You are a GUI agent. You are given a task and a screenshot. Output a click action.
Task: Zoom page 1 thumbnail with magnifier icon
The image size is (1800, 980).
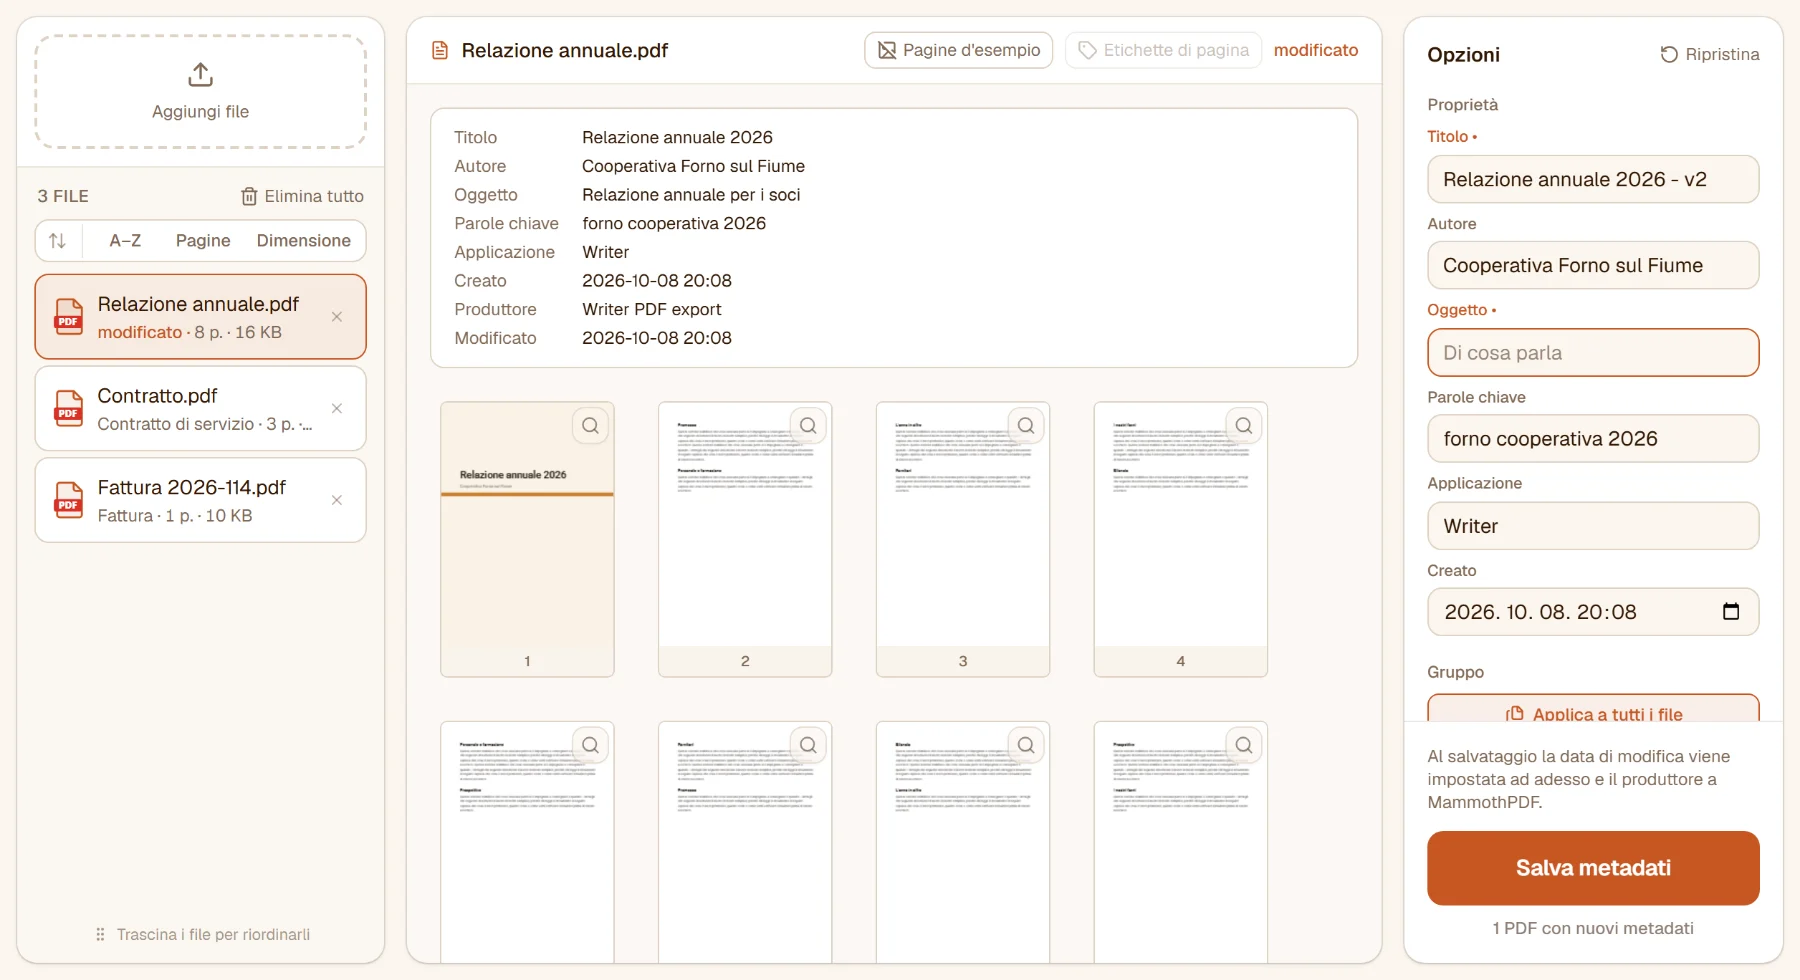590,426
